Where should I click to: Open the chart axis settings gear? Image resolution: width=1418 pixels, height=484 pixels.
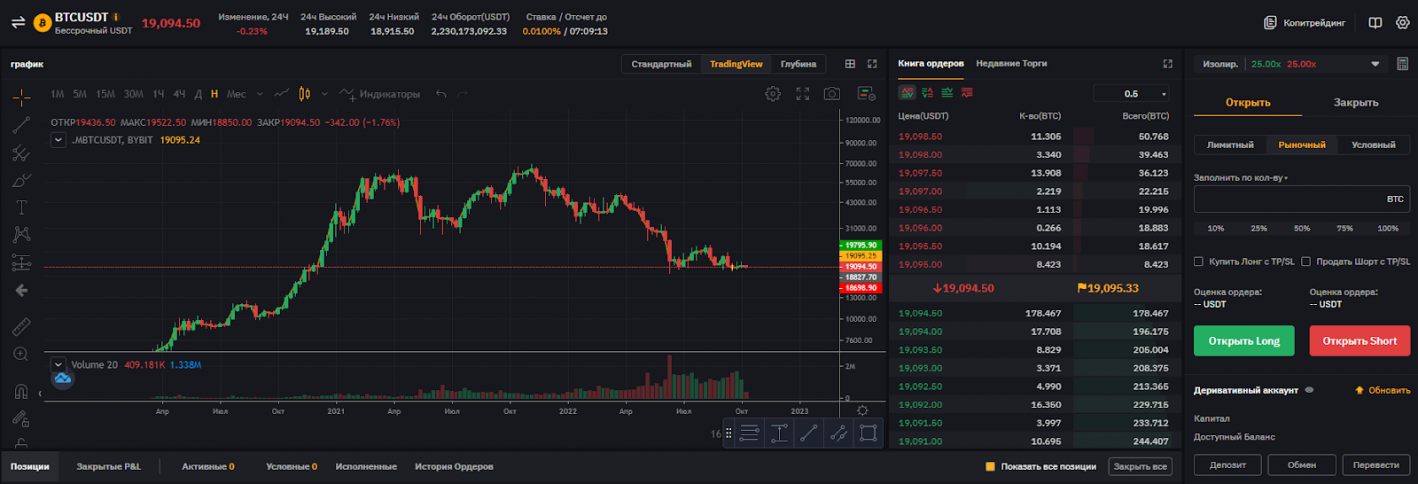coord(862,410)
